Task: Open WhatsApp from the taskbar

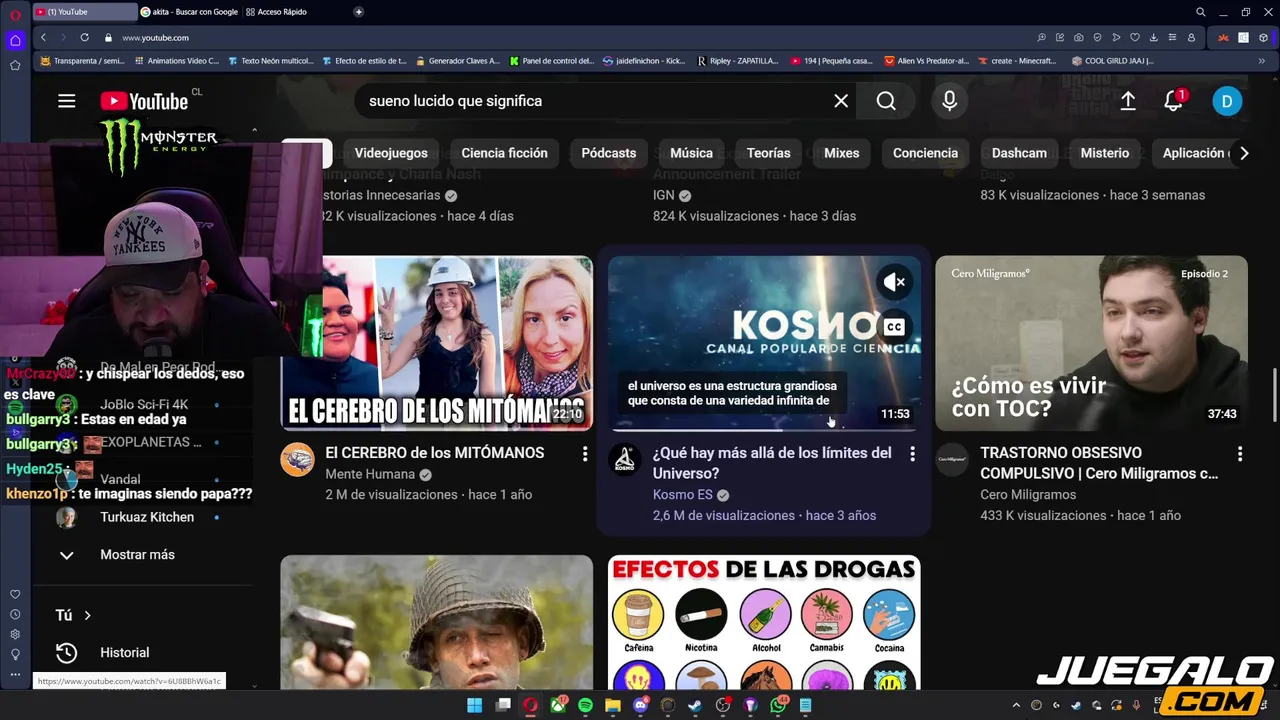Action: (x=778, y=706)
